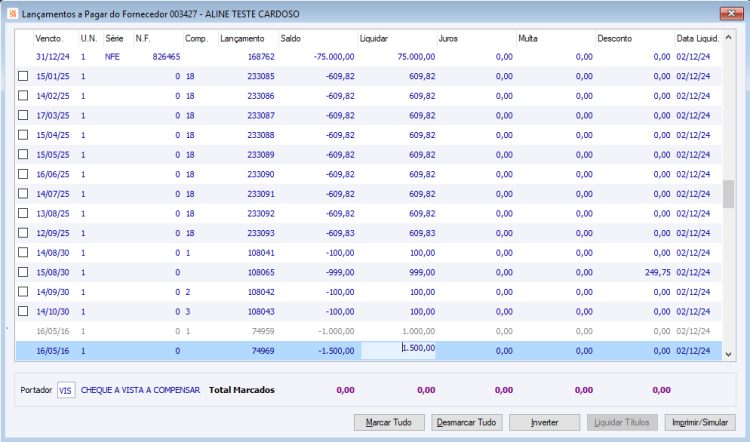
Task: Click the Liquidar Títulos button
Action: [x=622, y=422]
